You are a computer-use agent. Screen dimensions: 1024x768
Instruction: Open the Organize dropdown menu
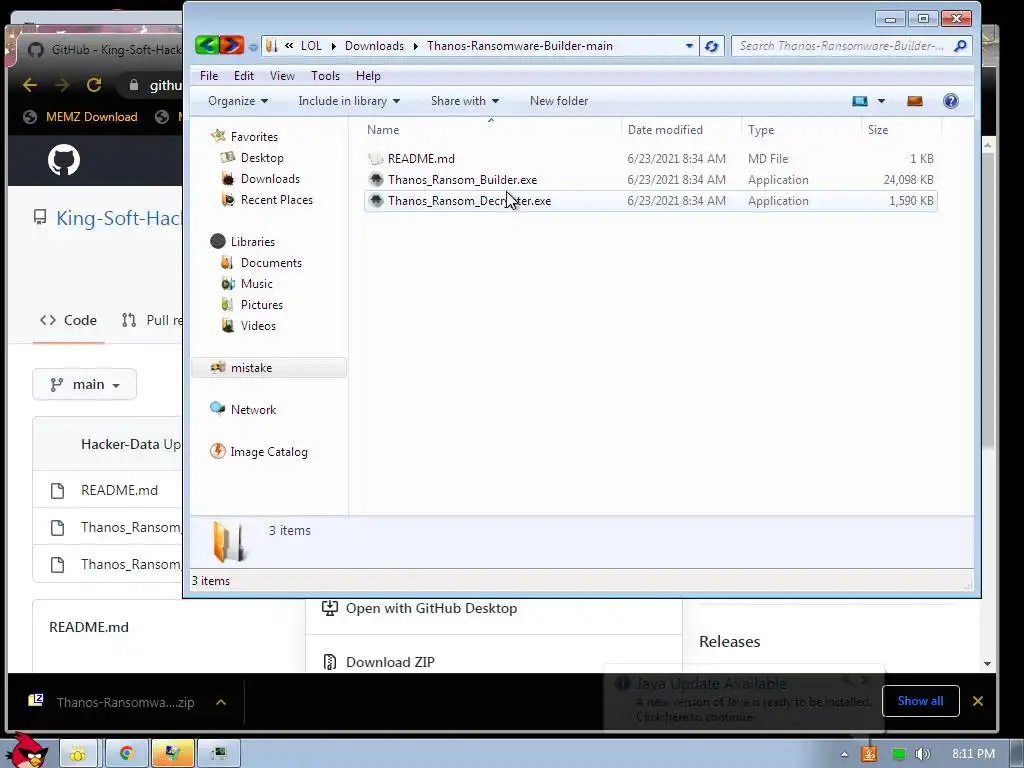238,101
